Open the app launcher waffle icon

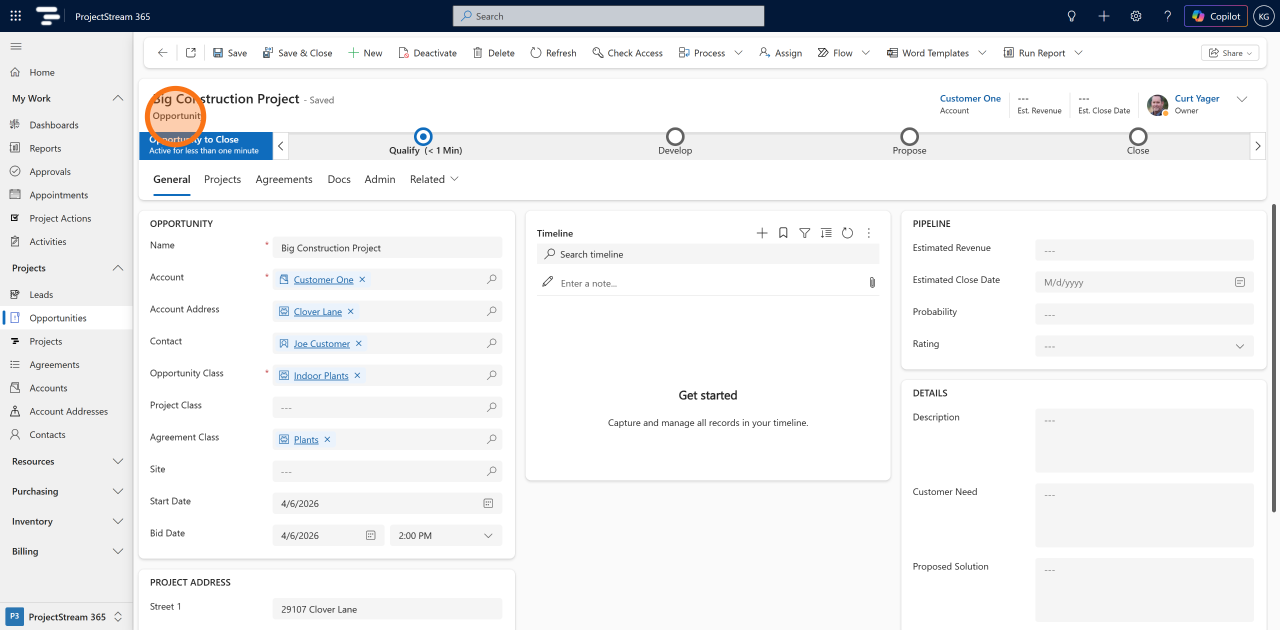click(x=16, y=16)
